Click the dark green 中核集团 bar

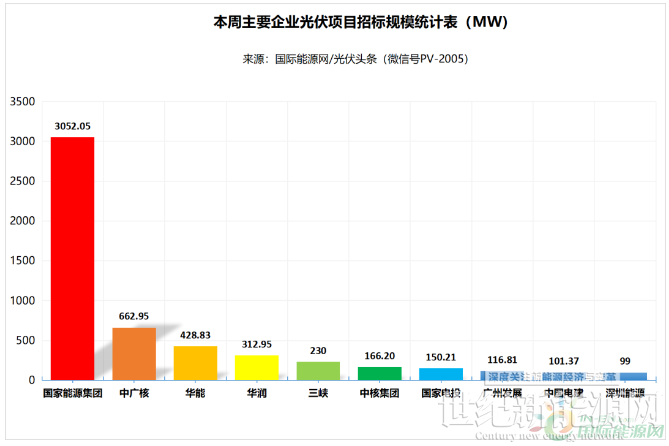coord(380,373)
